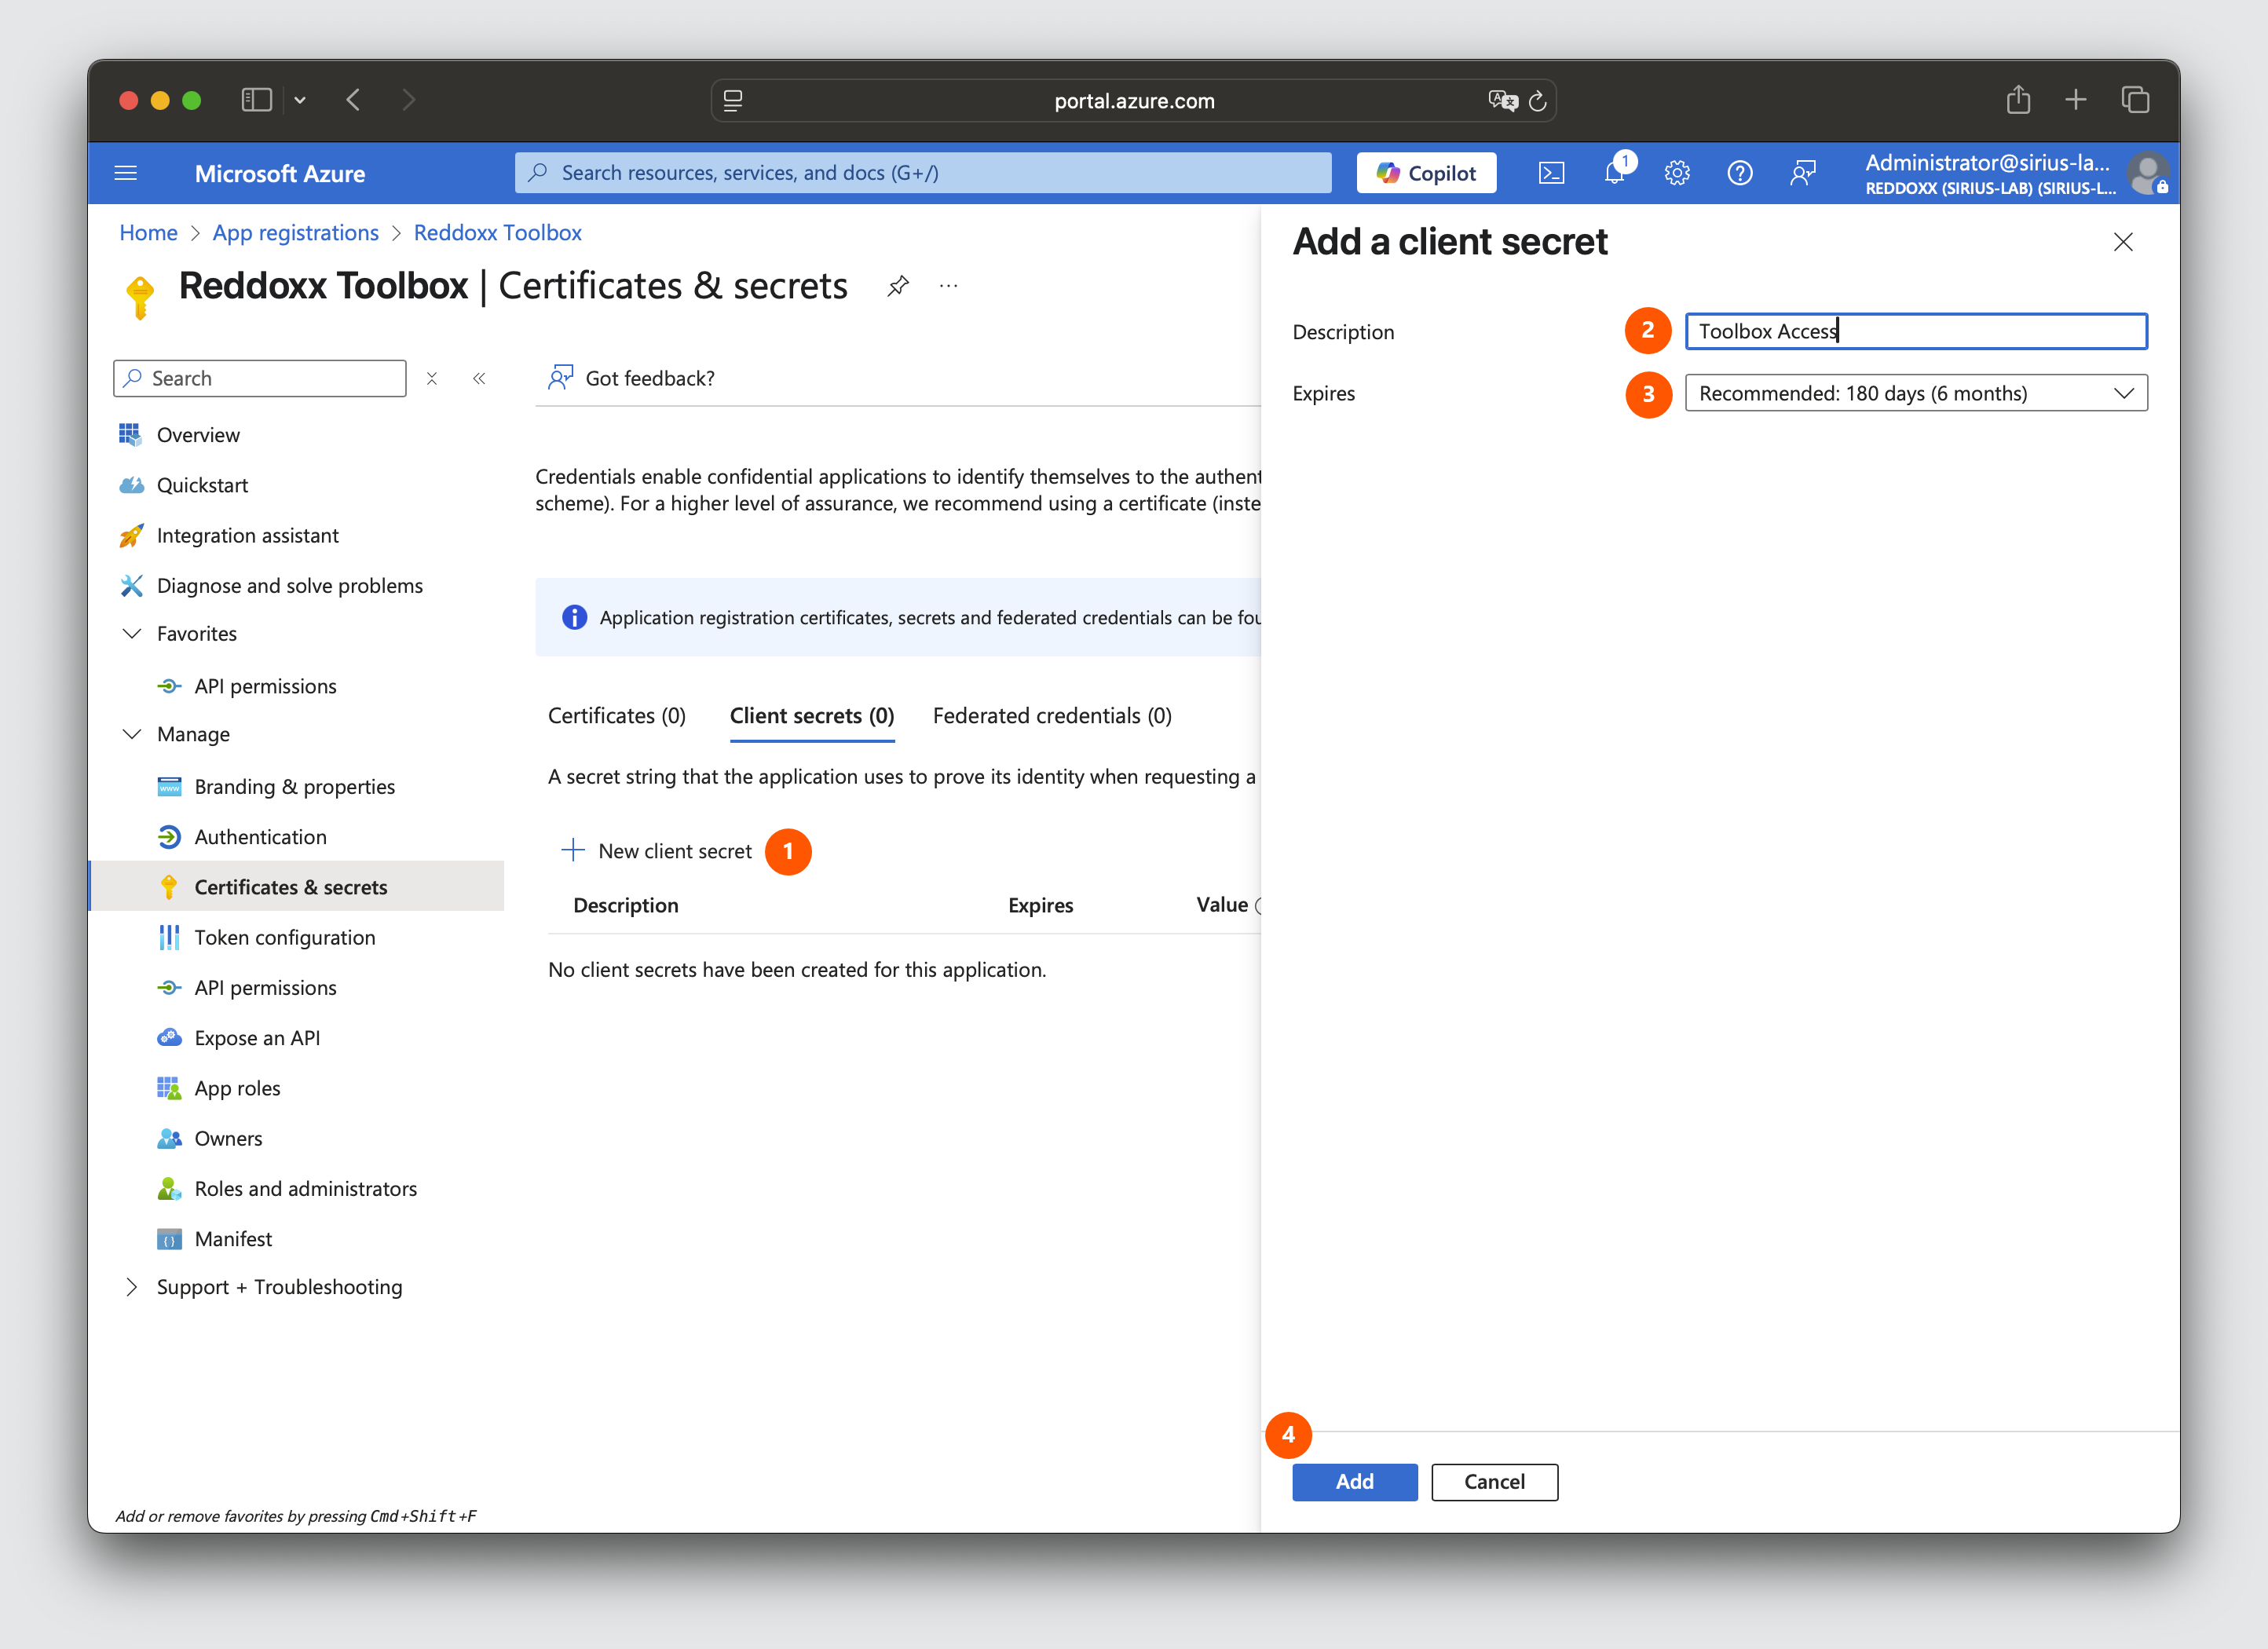Open Safari sidebar dropdown arrow
The height and width of the screenshot is (1649, 2268).
coord(300,100)
